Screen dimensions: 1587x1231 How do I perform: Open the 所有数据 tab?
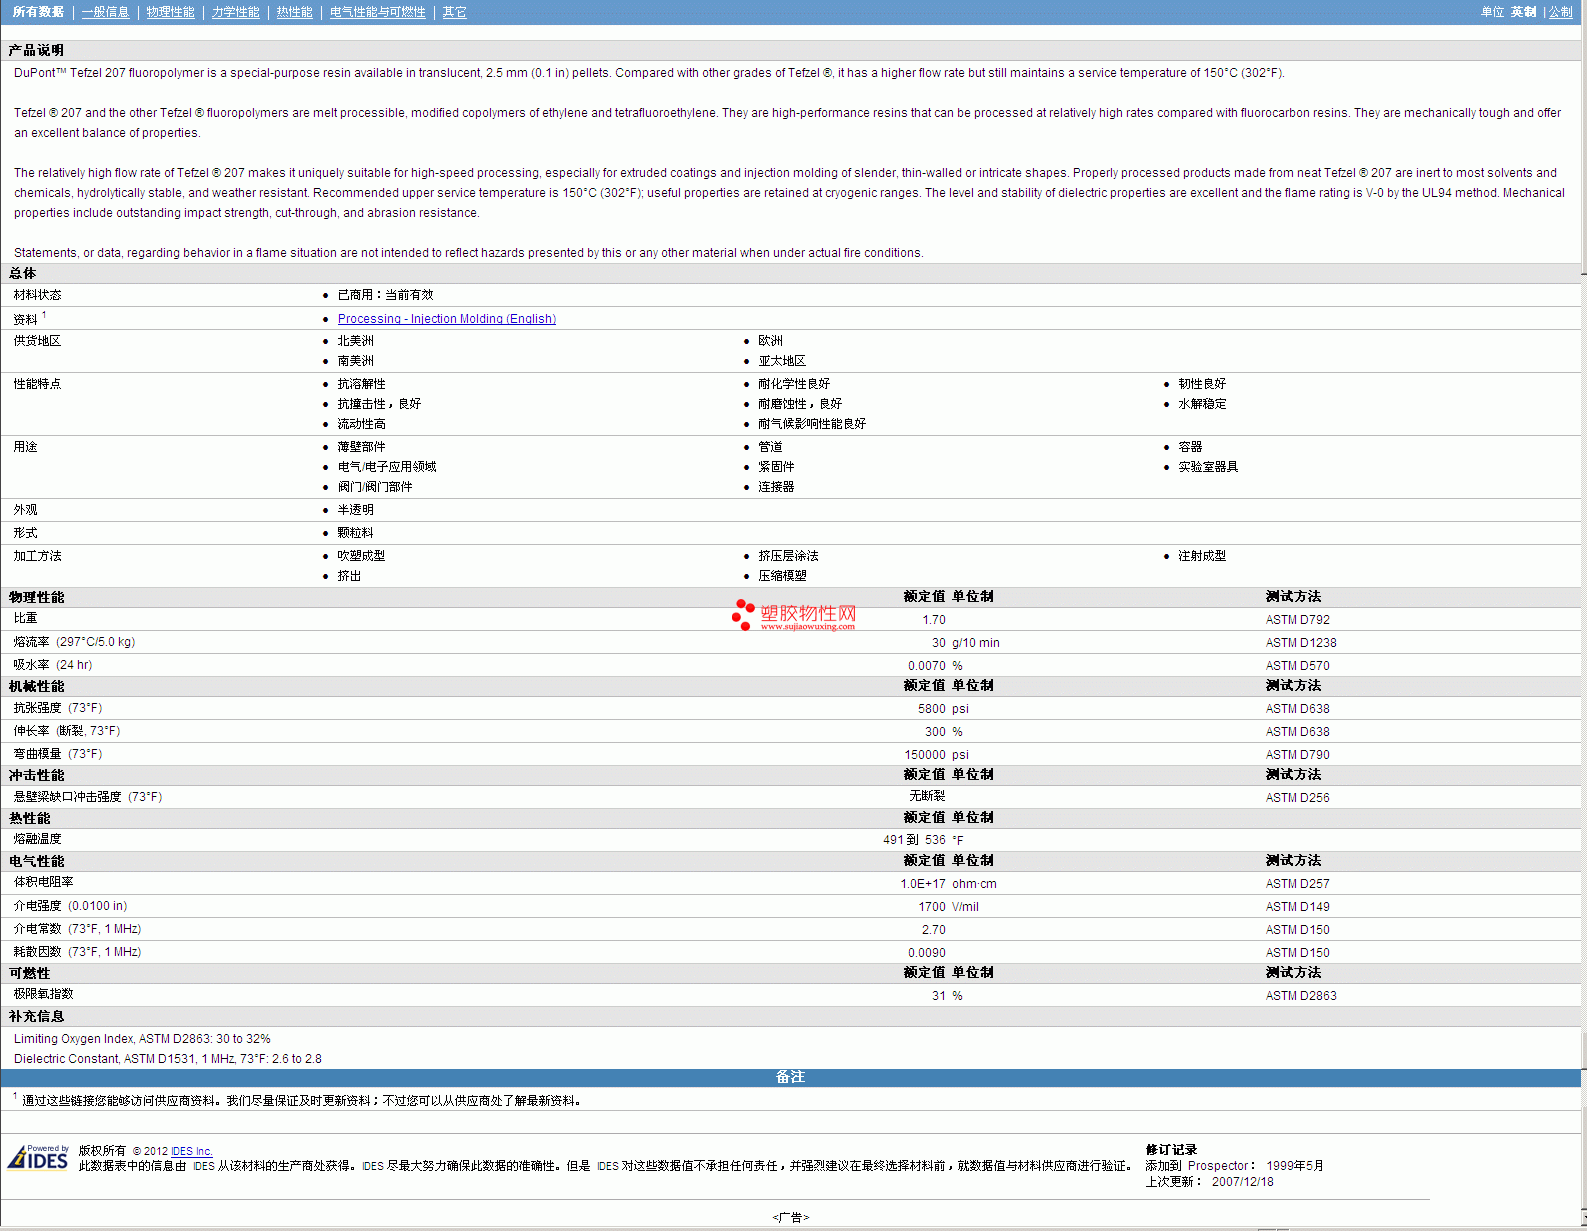pyautogui.click(x=38, y=12)
